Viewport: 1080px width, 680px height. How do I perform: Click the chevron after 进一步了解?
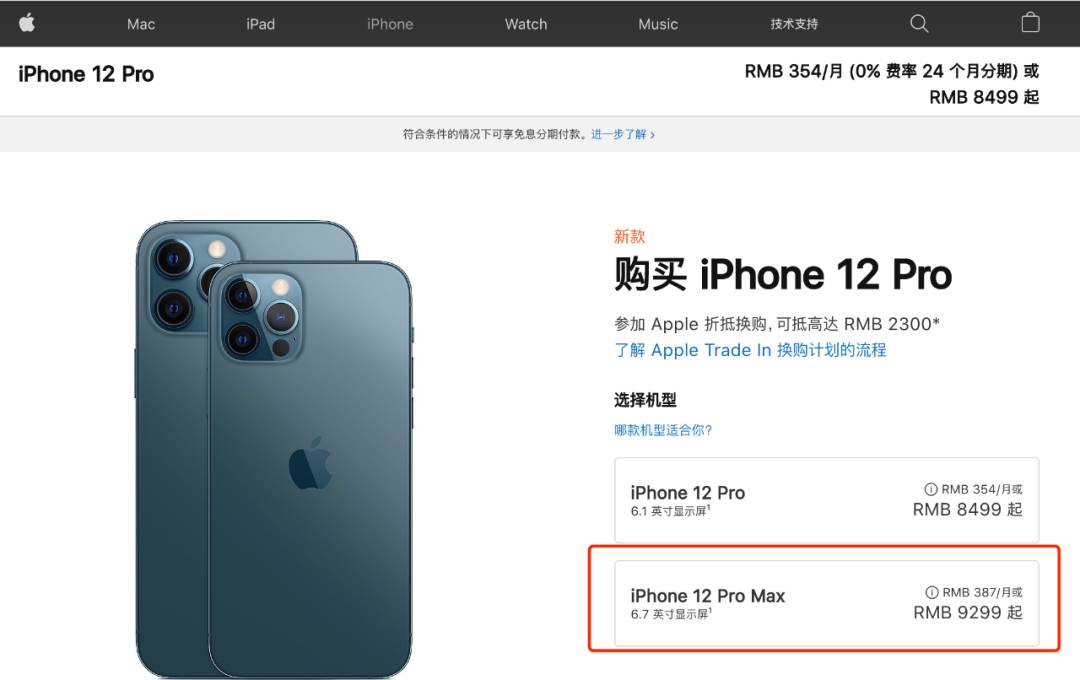tap(652, 135)
